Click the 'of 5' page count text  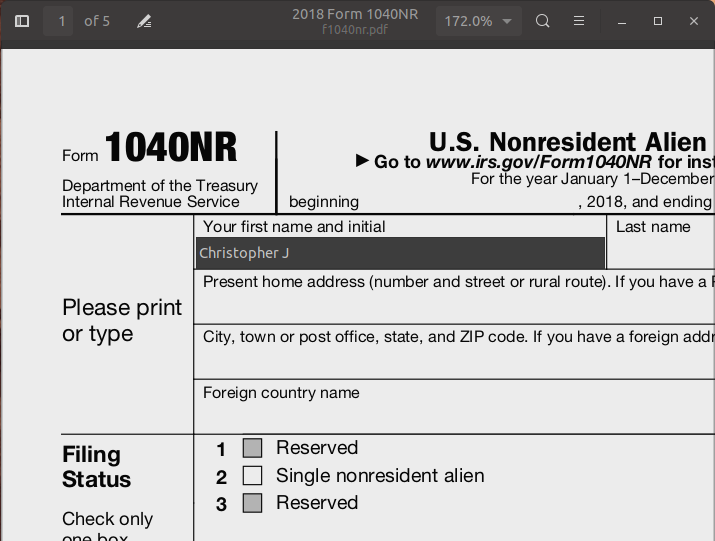97,21
